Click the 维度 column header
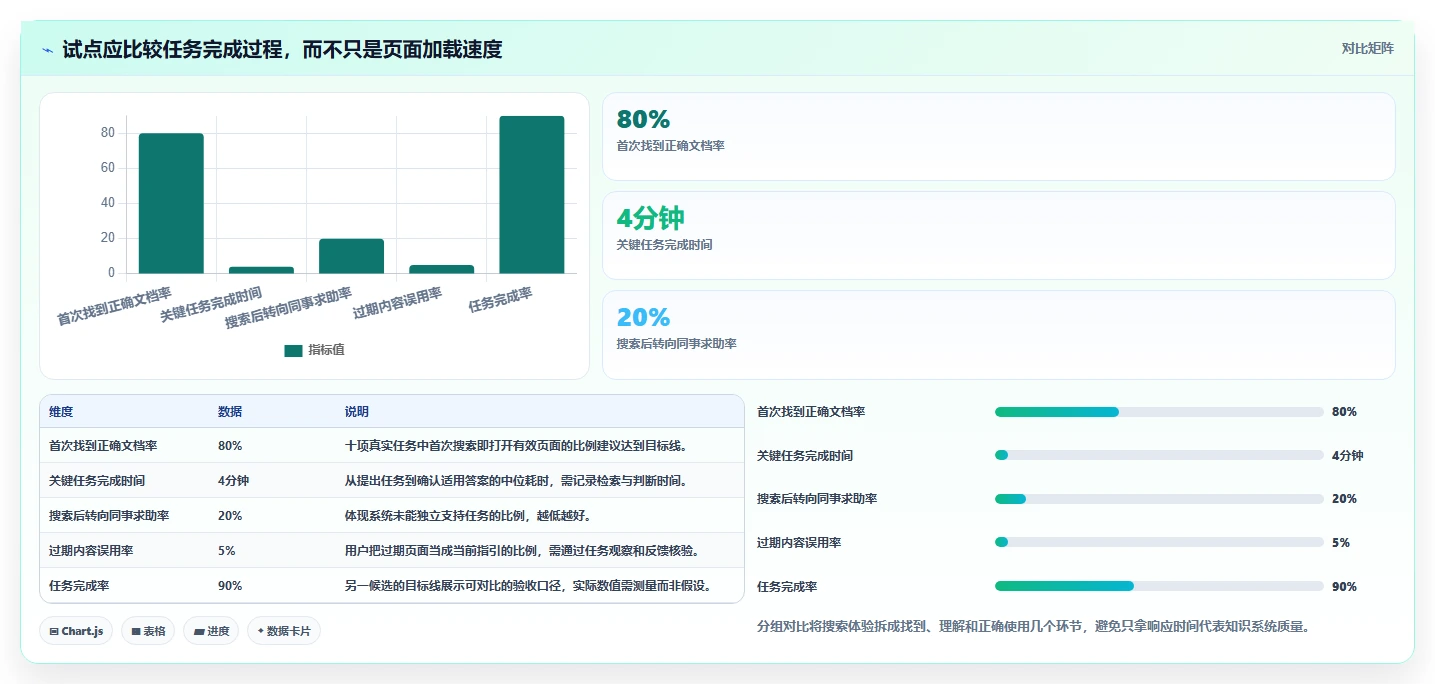 pos(61,412)
